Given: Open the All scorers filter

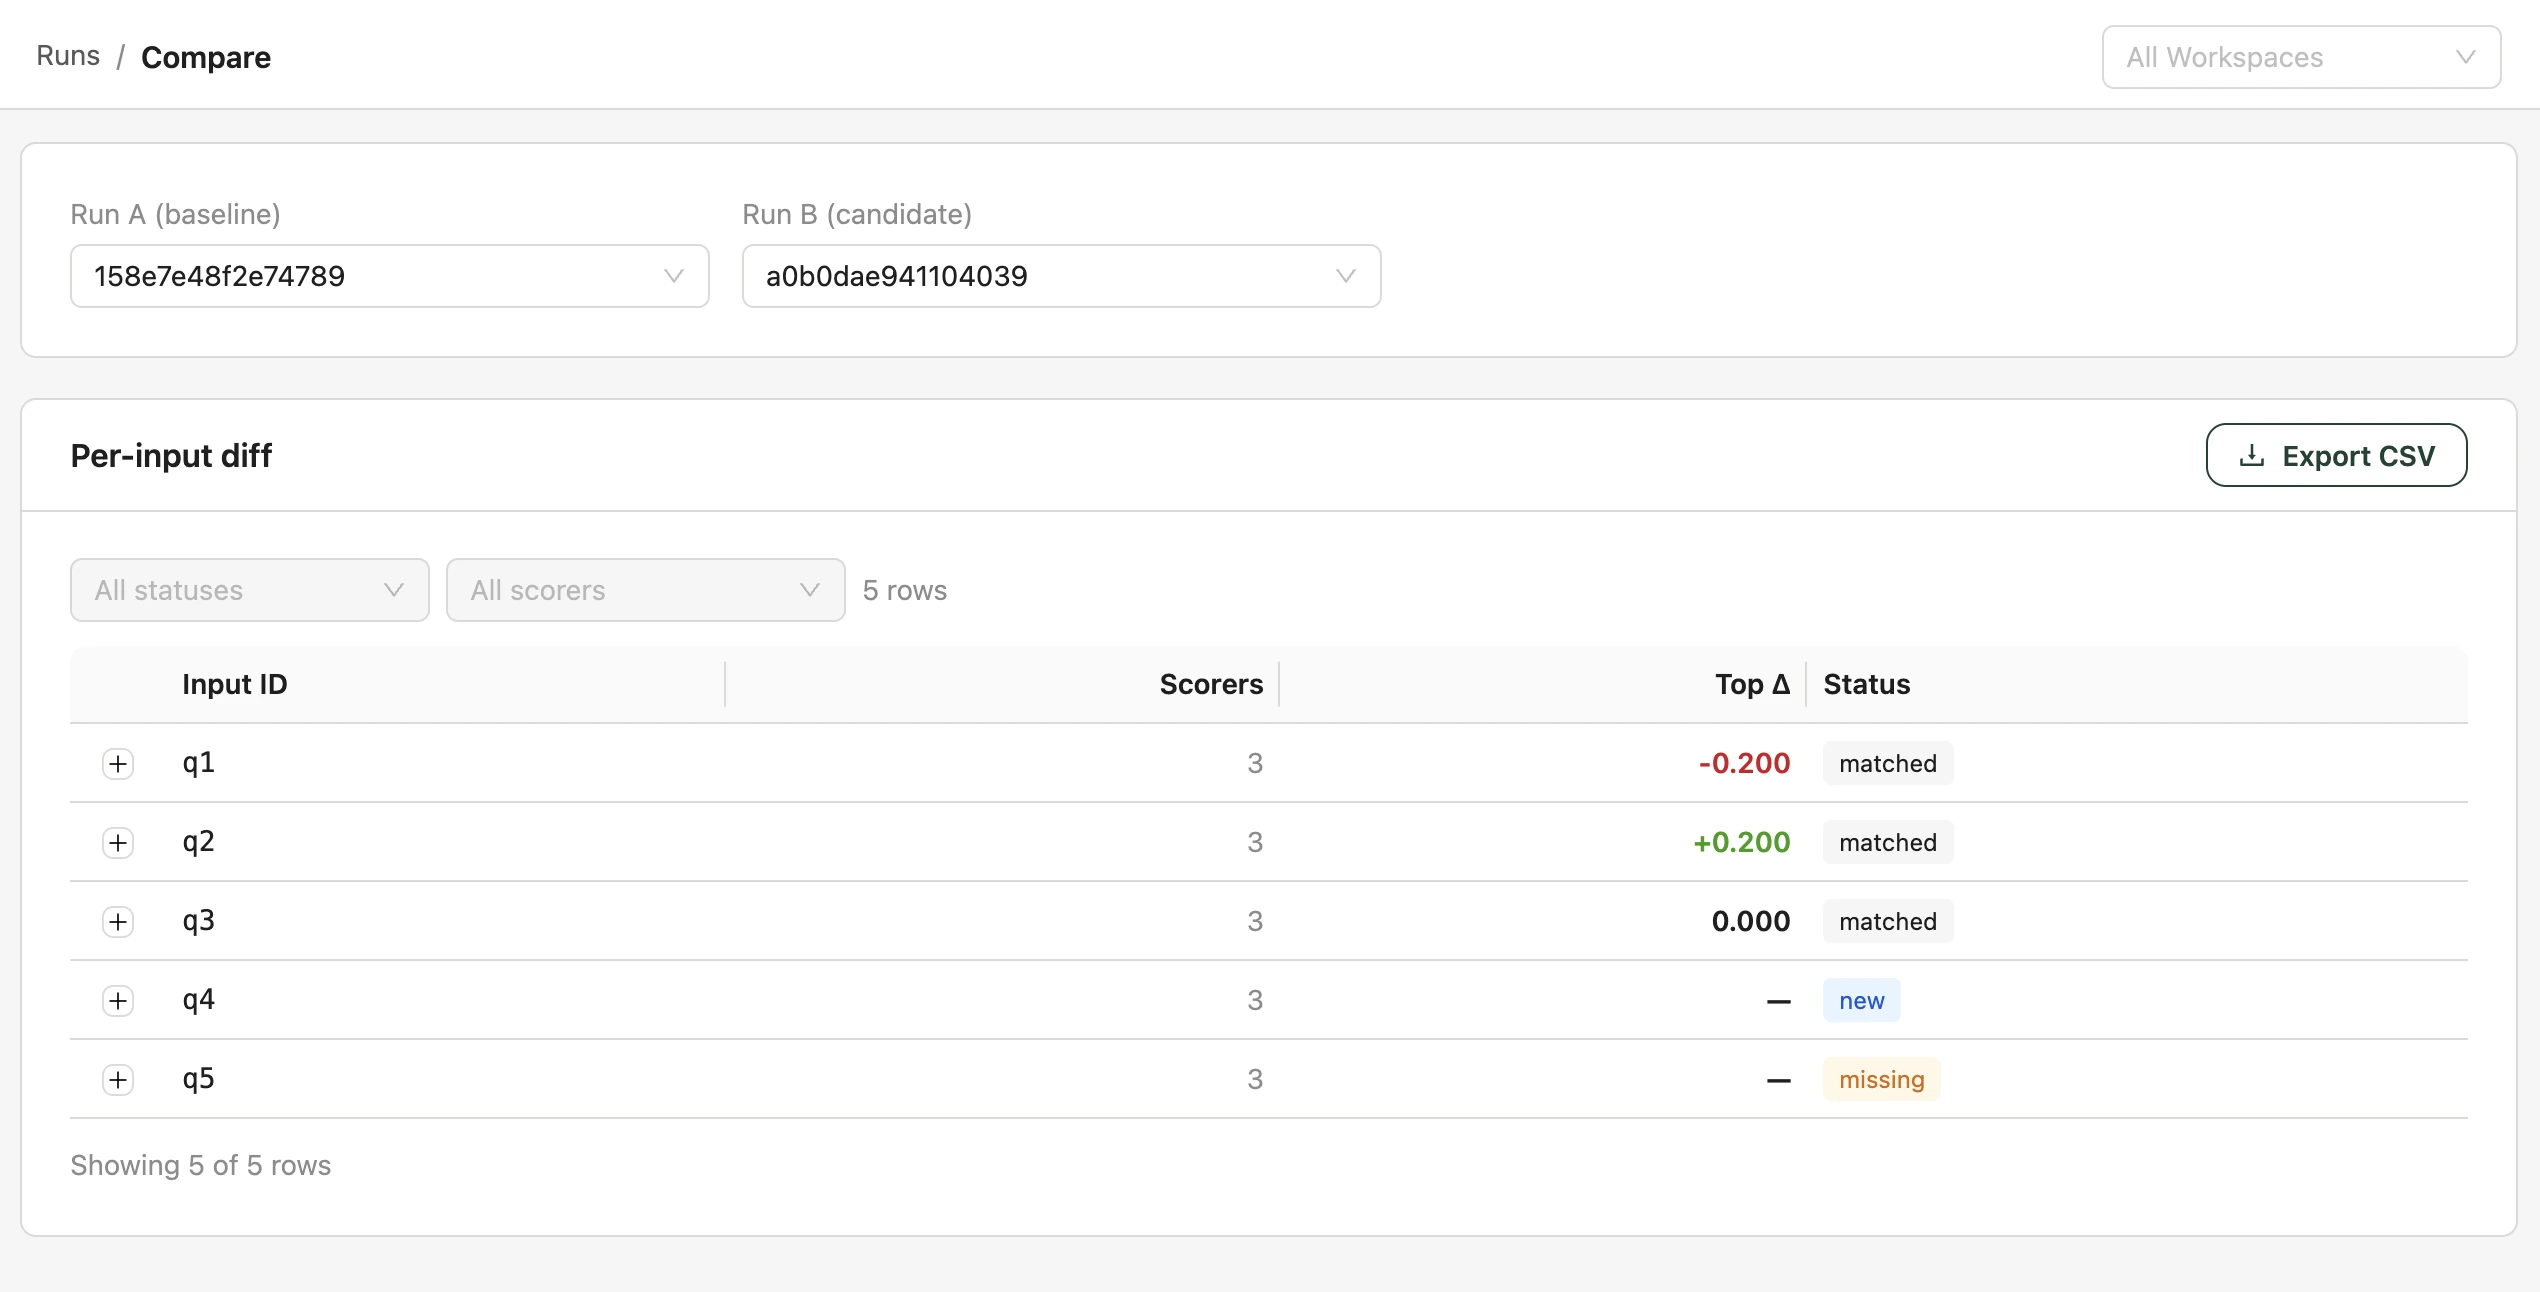Looking at the screenshot, I should [x=646, y=590].
